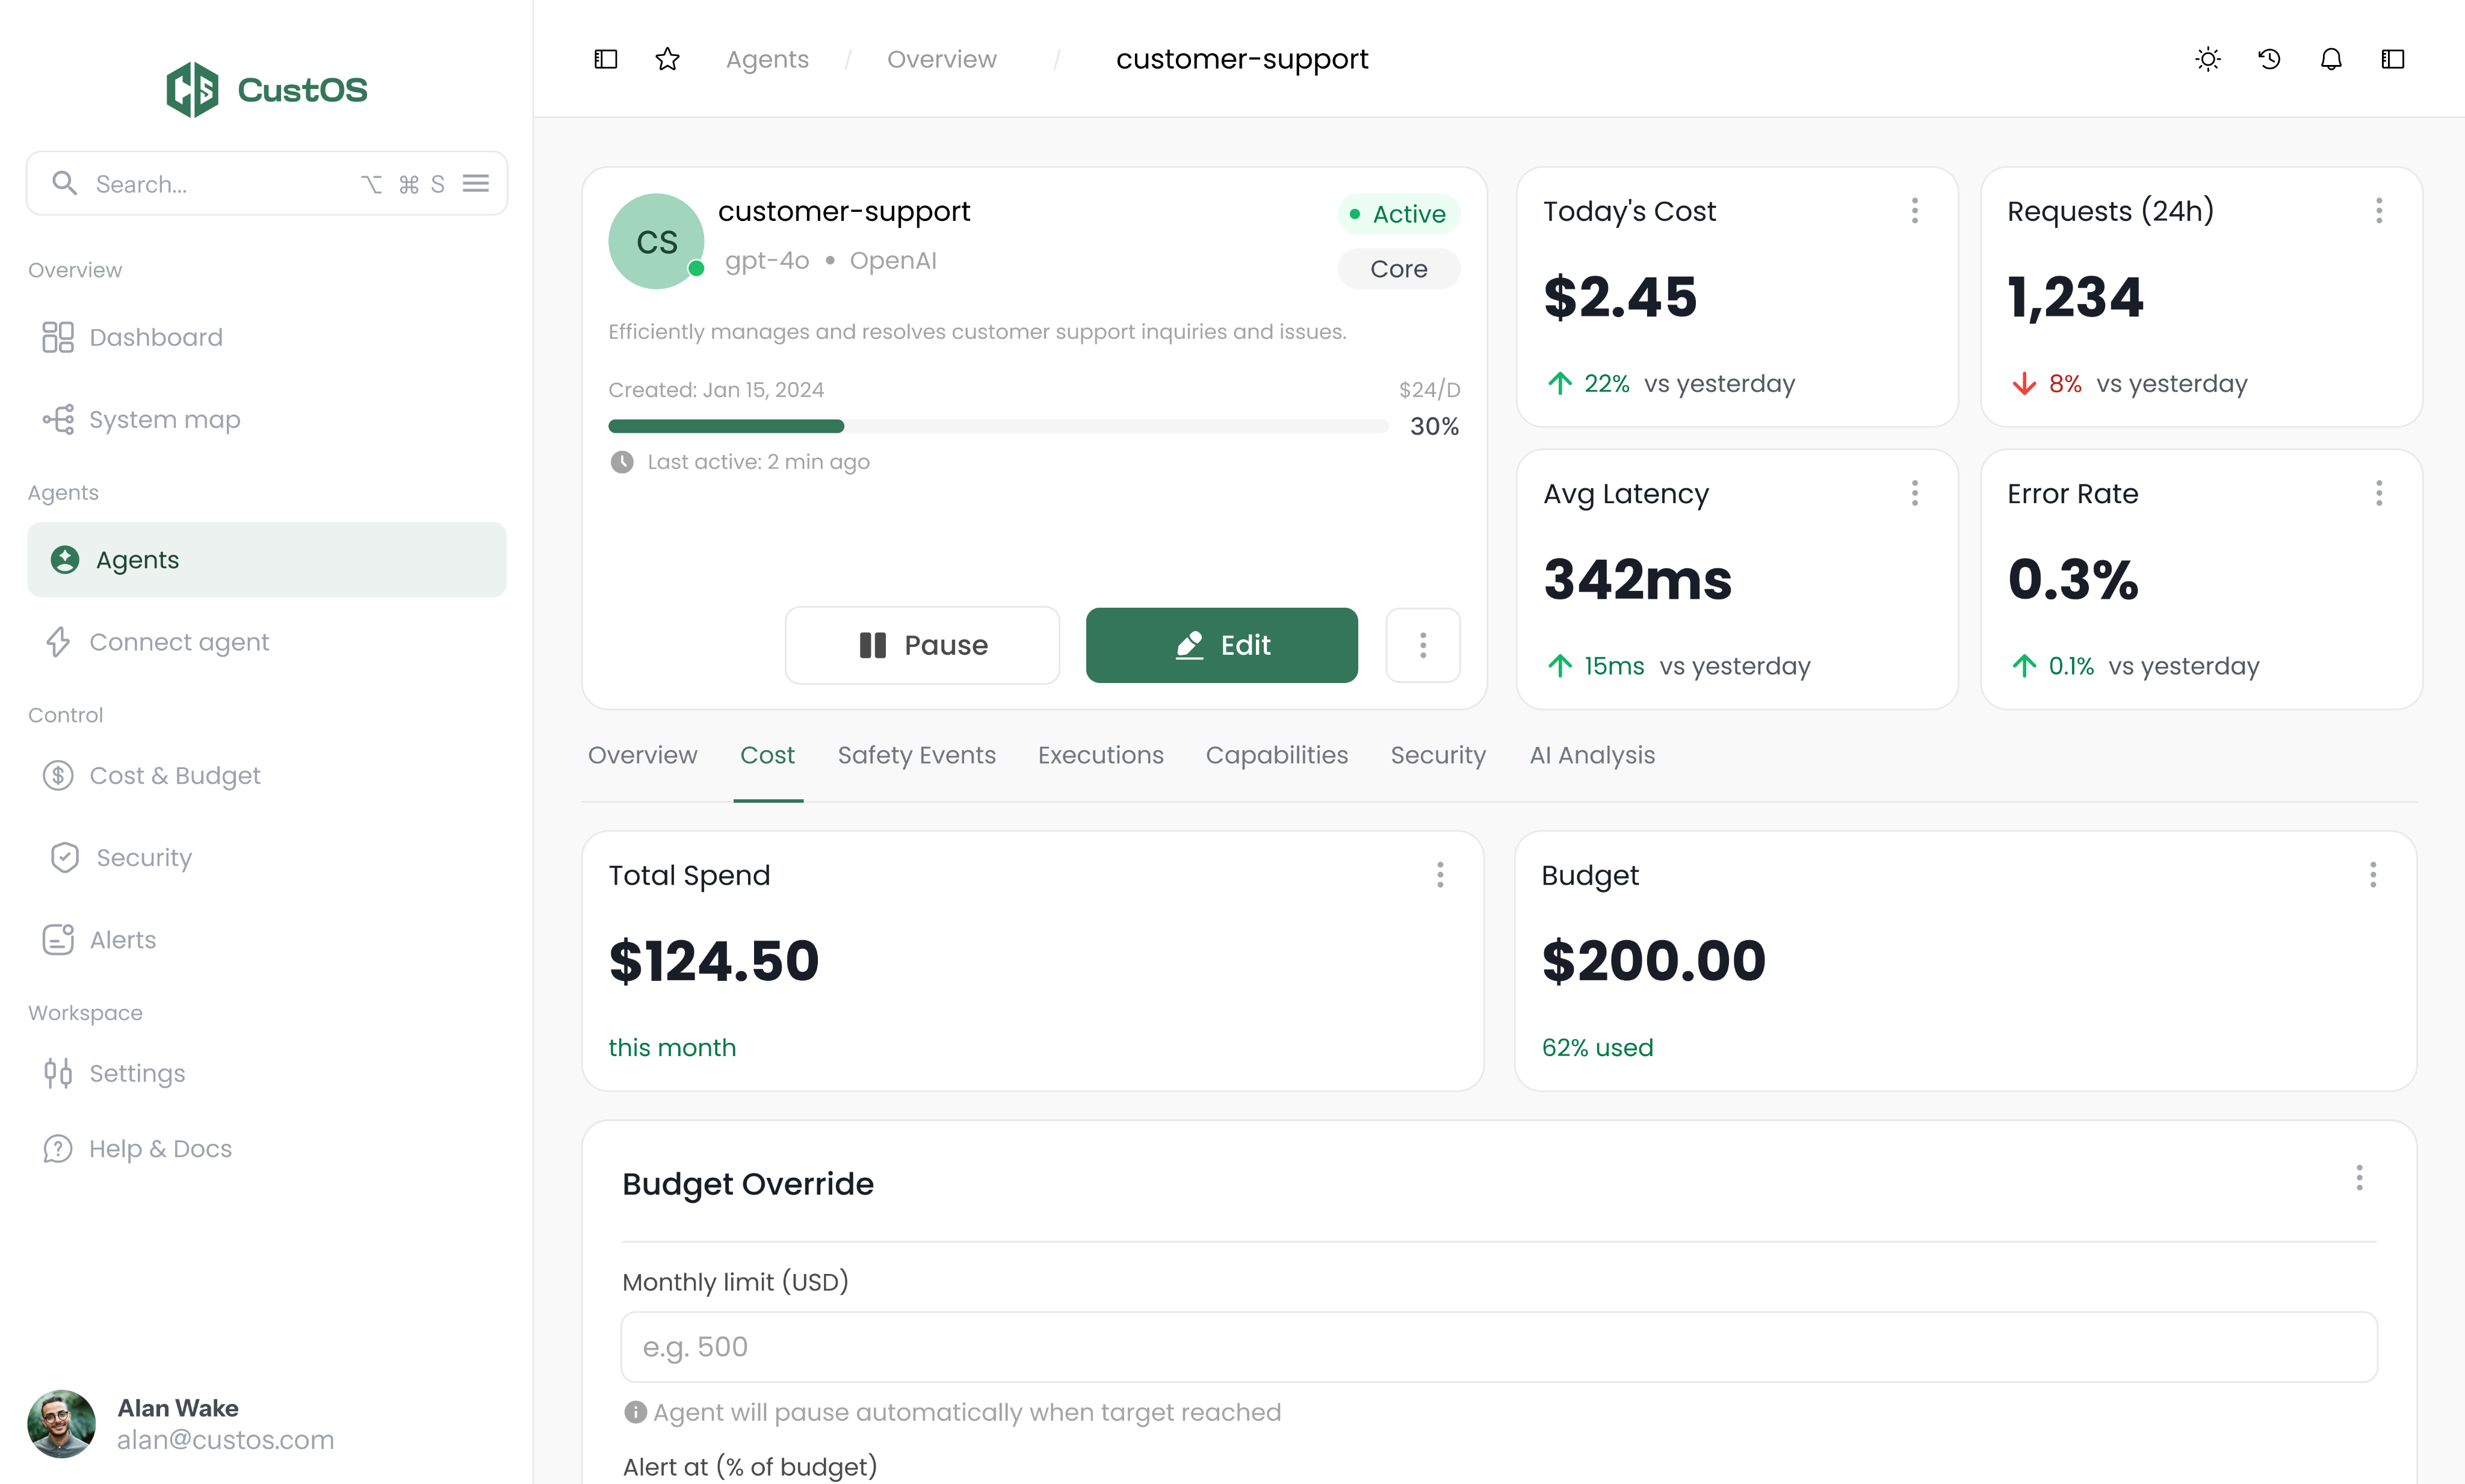Image resolution: width=2465 pixels, height=1484 pixels.
Task: Select the Cost tab
Action: point(767,755)
